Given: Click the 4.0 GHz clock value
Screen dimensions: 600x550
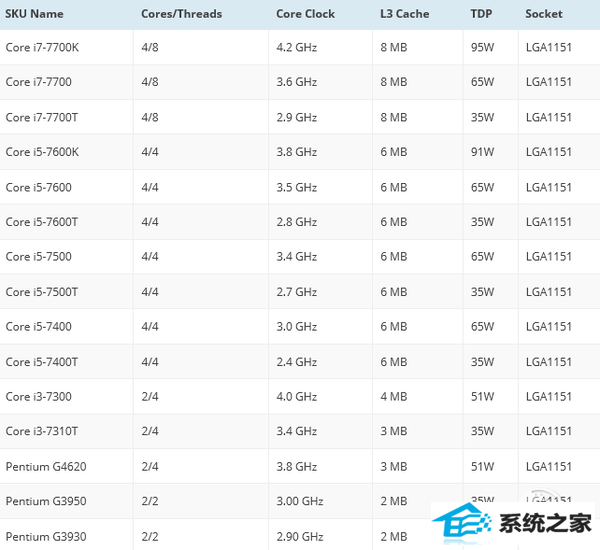Looking at the screenshot, I should click(297, 397).
